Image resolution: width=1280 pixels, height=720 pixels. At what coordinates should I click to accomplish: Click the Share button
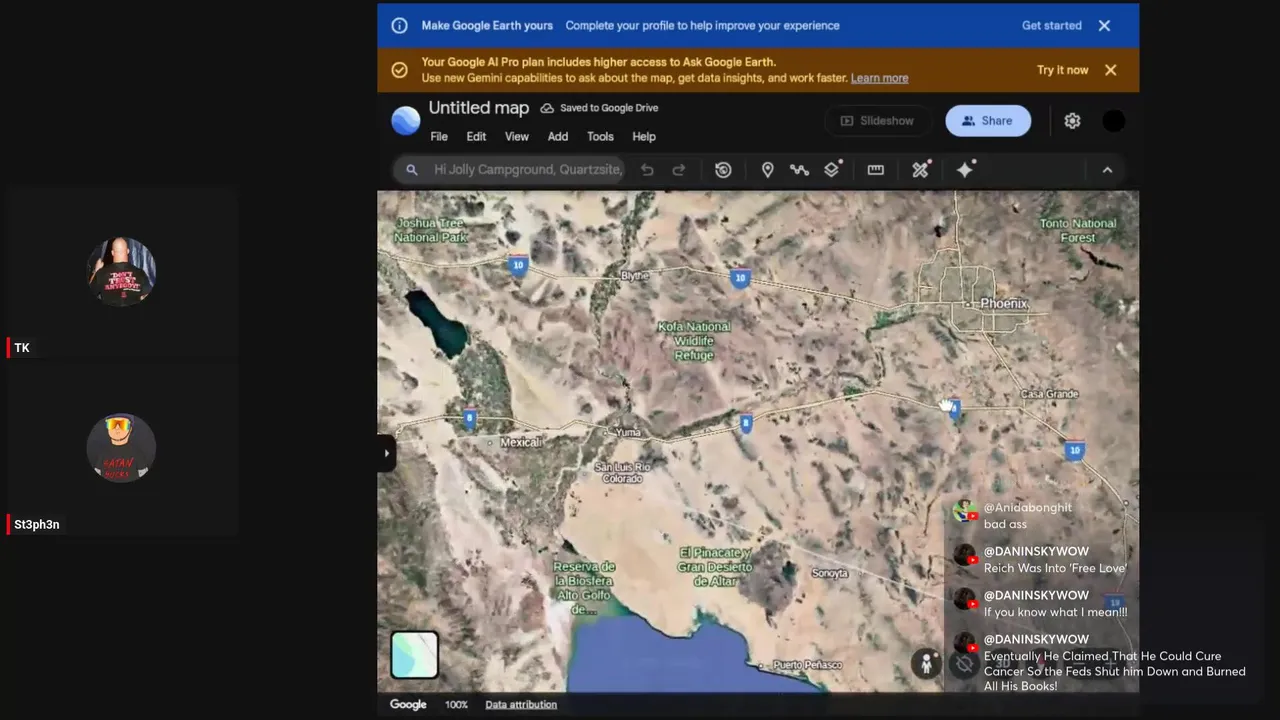(x=988, y=121)
